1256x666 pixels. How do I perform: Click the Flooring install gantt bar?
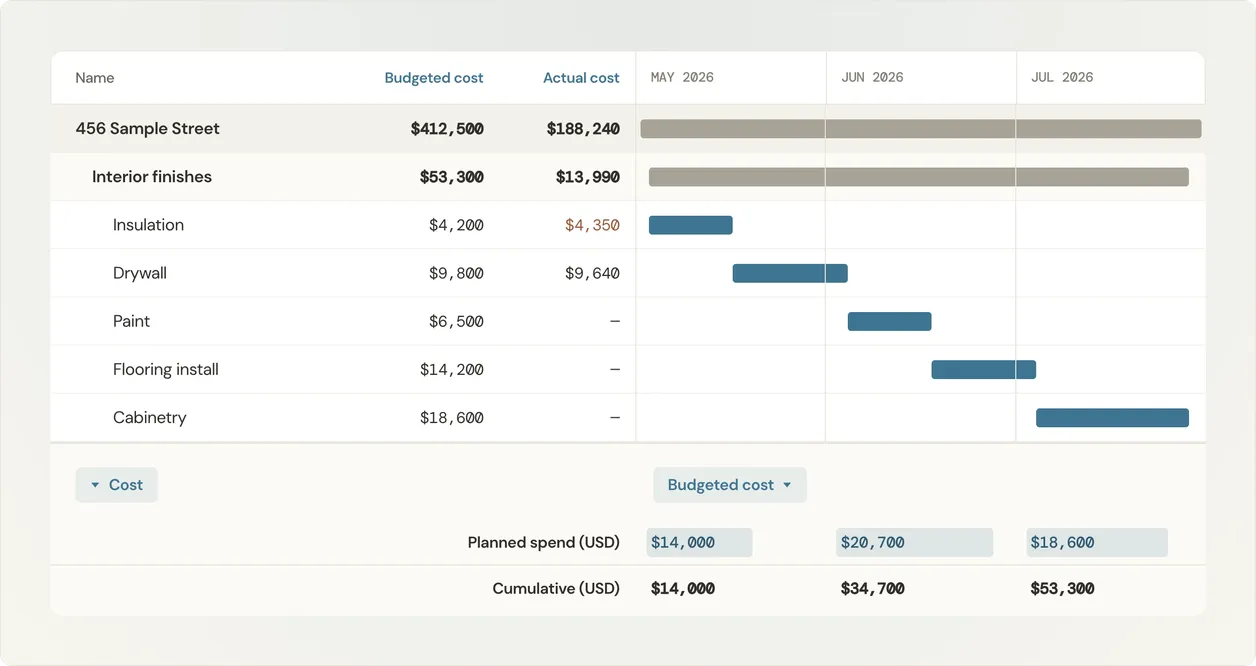coord(984,369)
